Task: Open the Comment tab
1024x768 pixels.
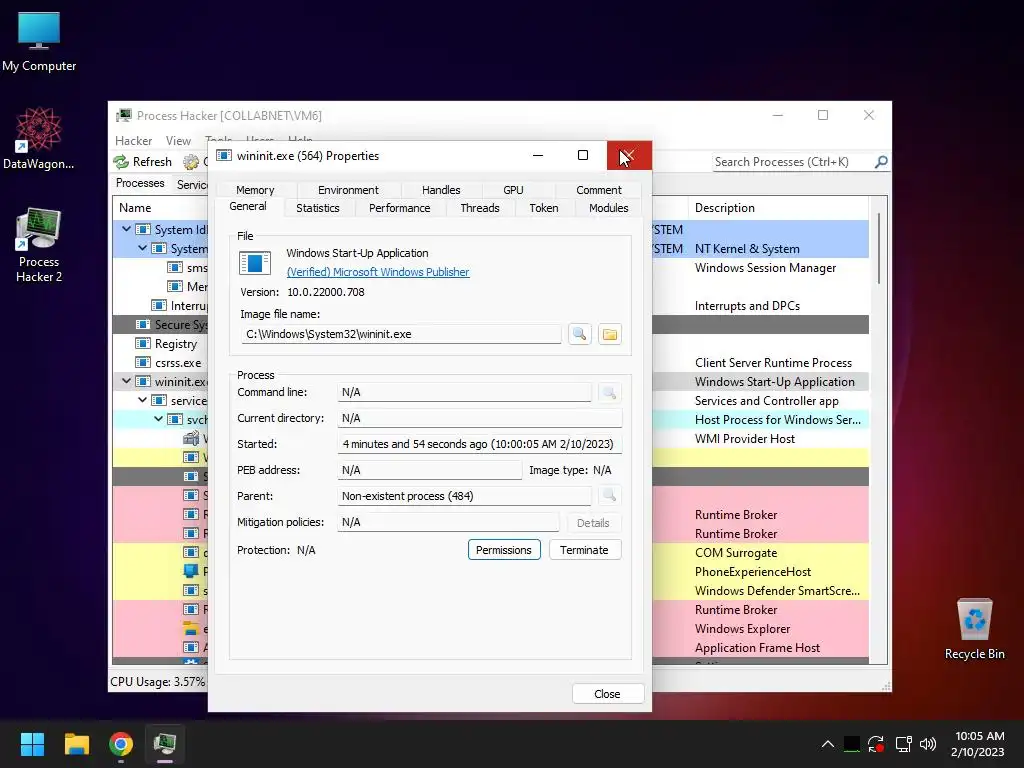Action: (598, 190)
